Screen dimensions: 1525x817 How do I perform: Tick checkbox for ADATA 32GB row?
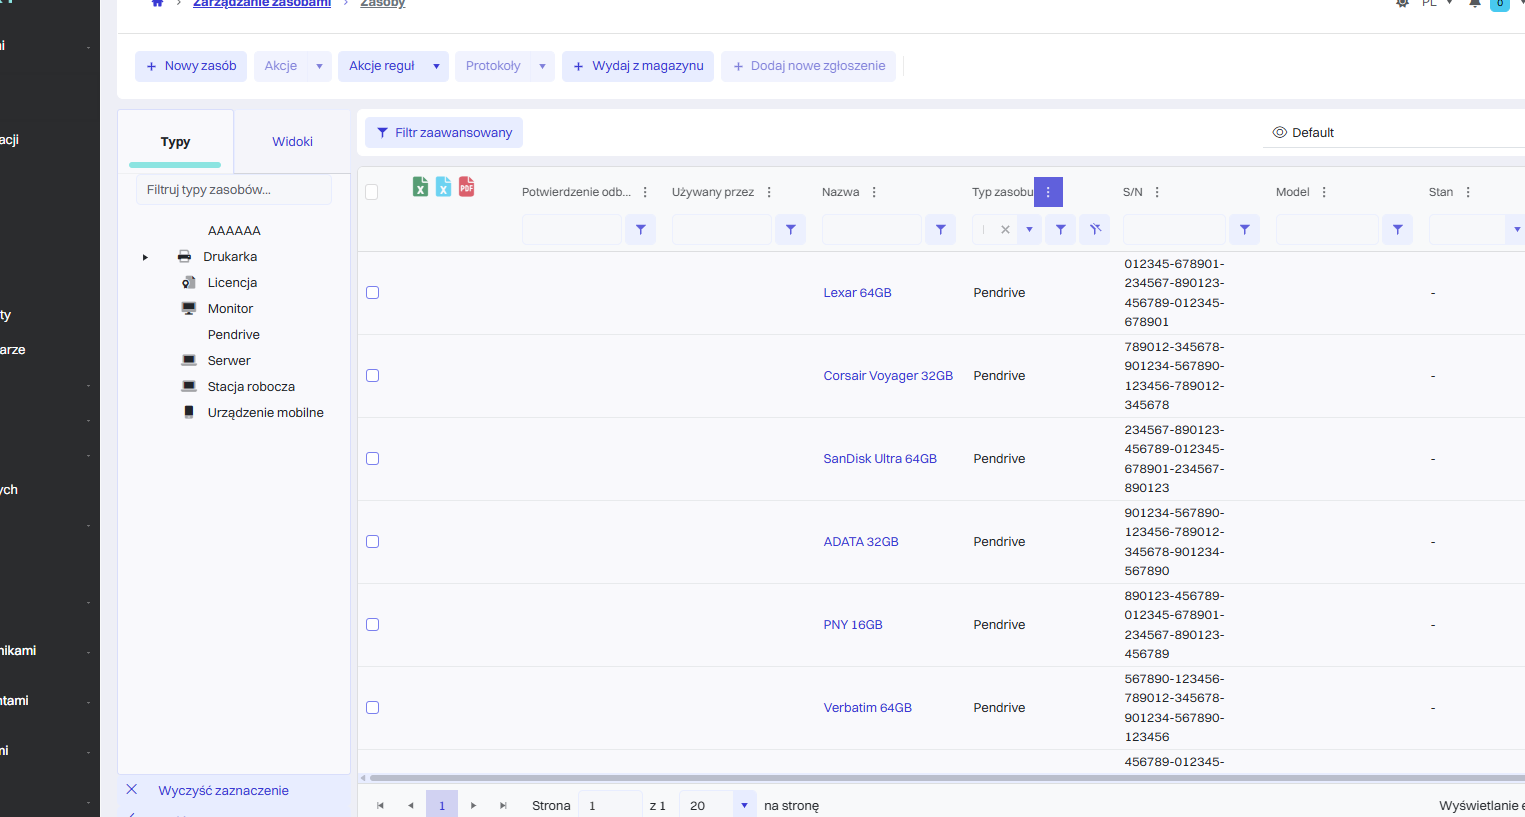click(372, 542)
